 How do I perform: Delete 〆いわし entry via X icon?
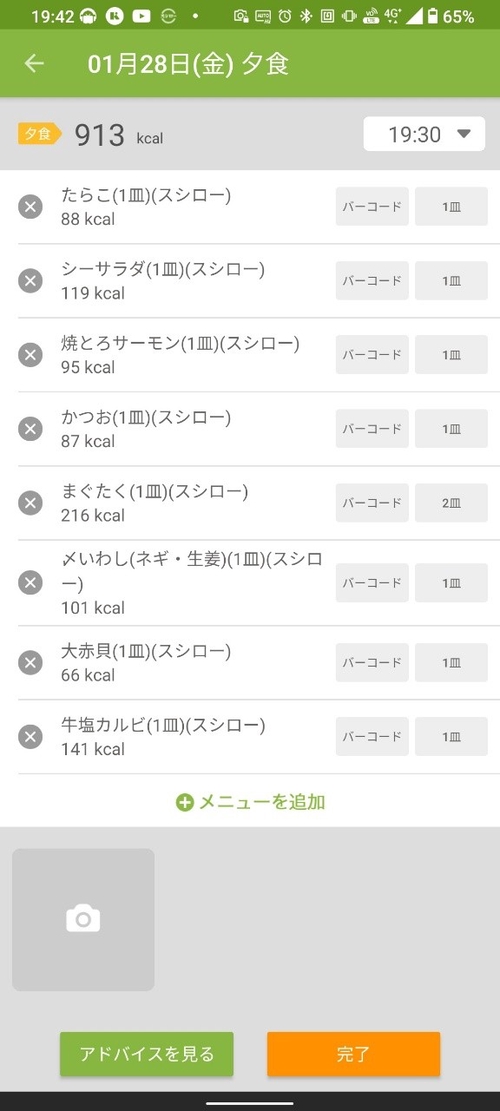(x=30, y=582)
